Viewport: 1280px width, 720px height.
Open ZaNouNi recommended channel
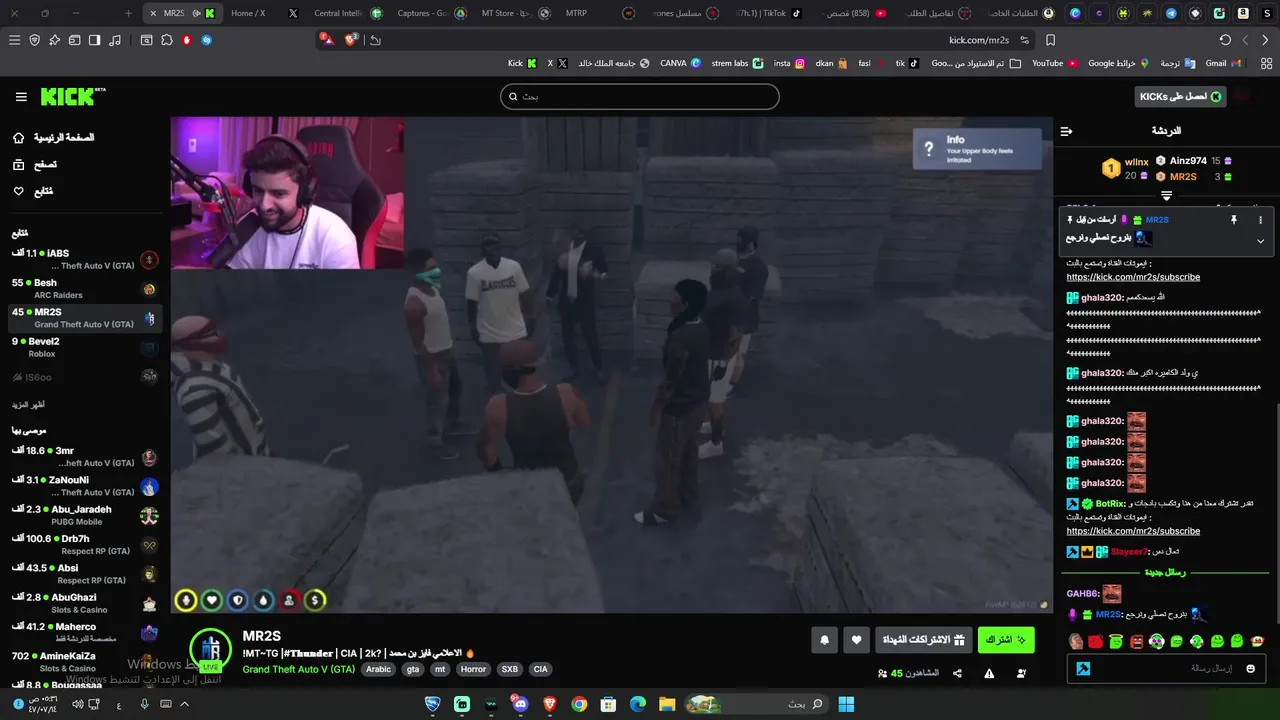pyautogui.click(x=84, y=486)
